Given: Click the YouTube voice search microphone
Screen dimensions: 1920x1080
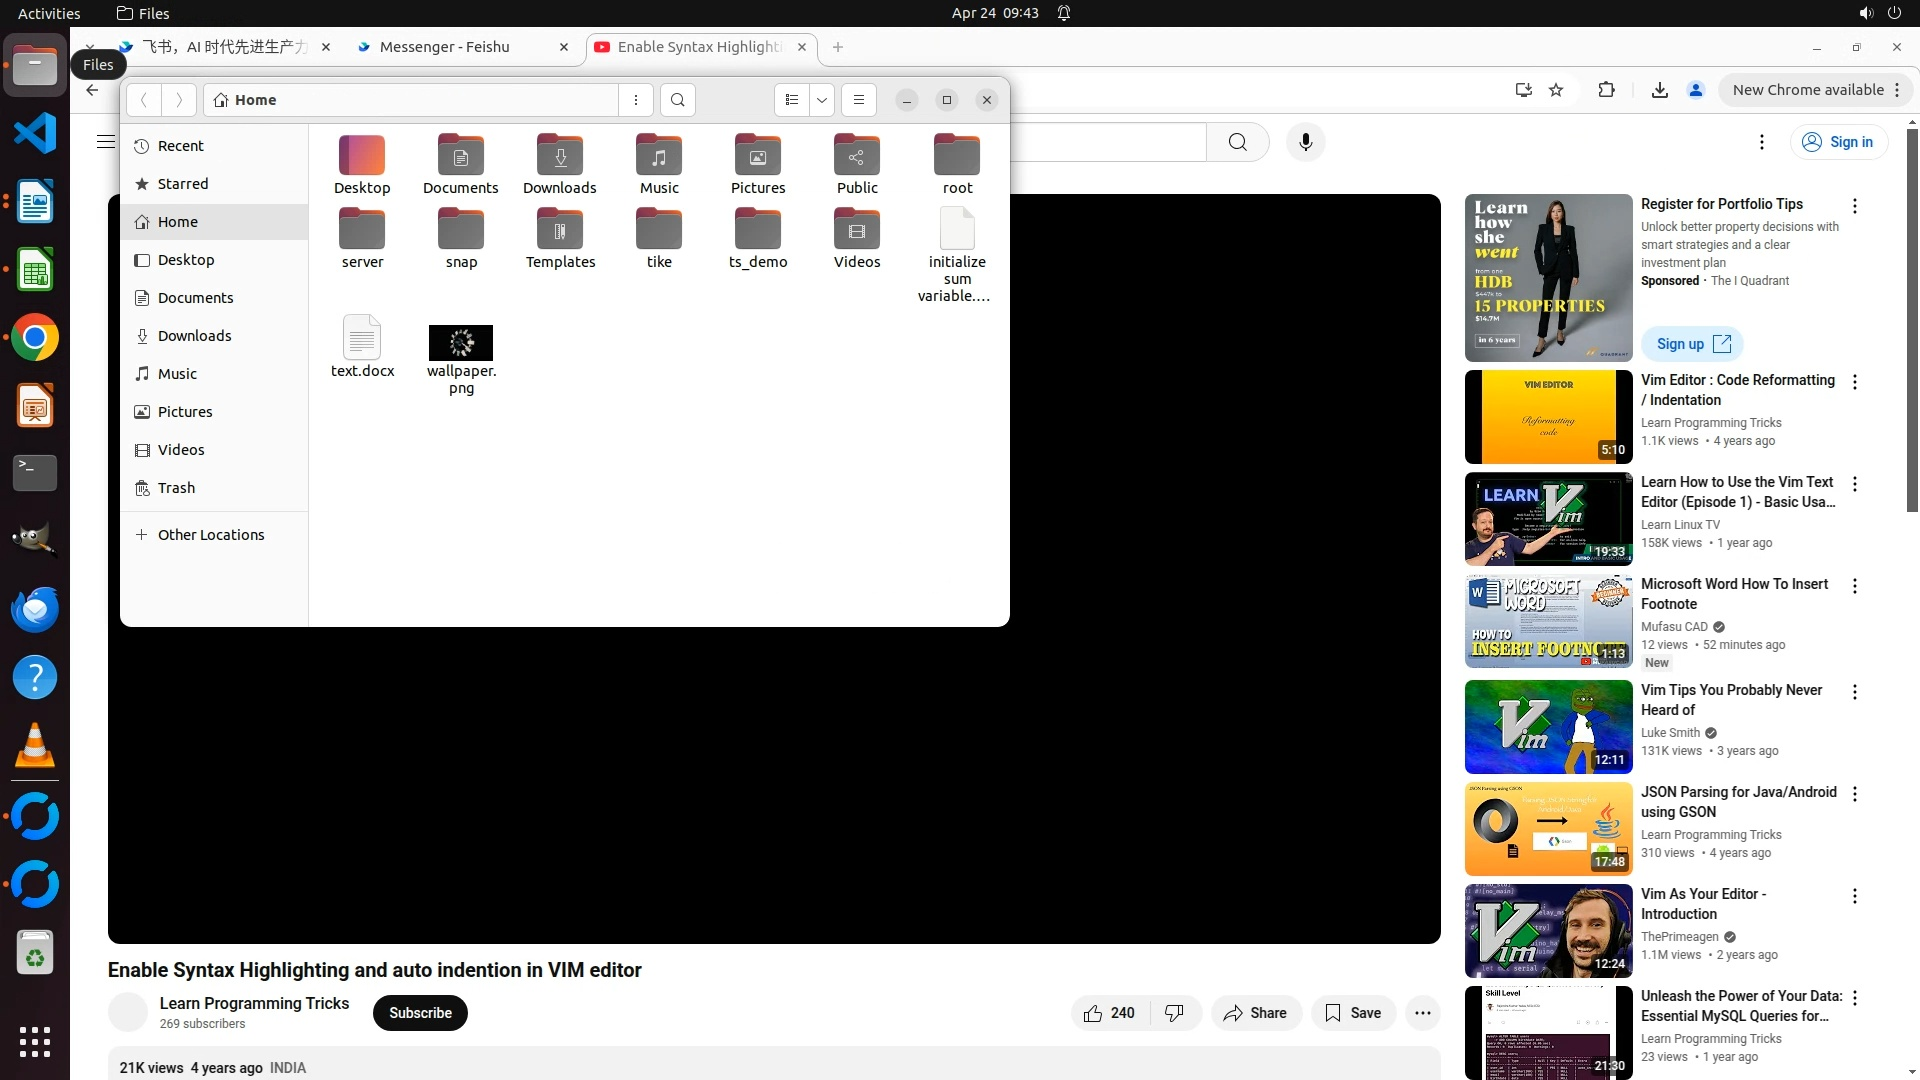Looking at the screenshot, I should pos(1305,142).
